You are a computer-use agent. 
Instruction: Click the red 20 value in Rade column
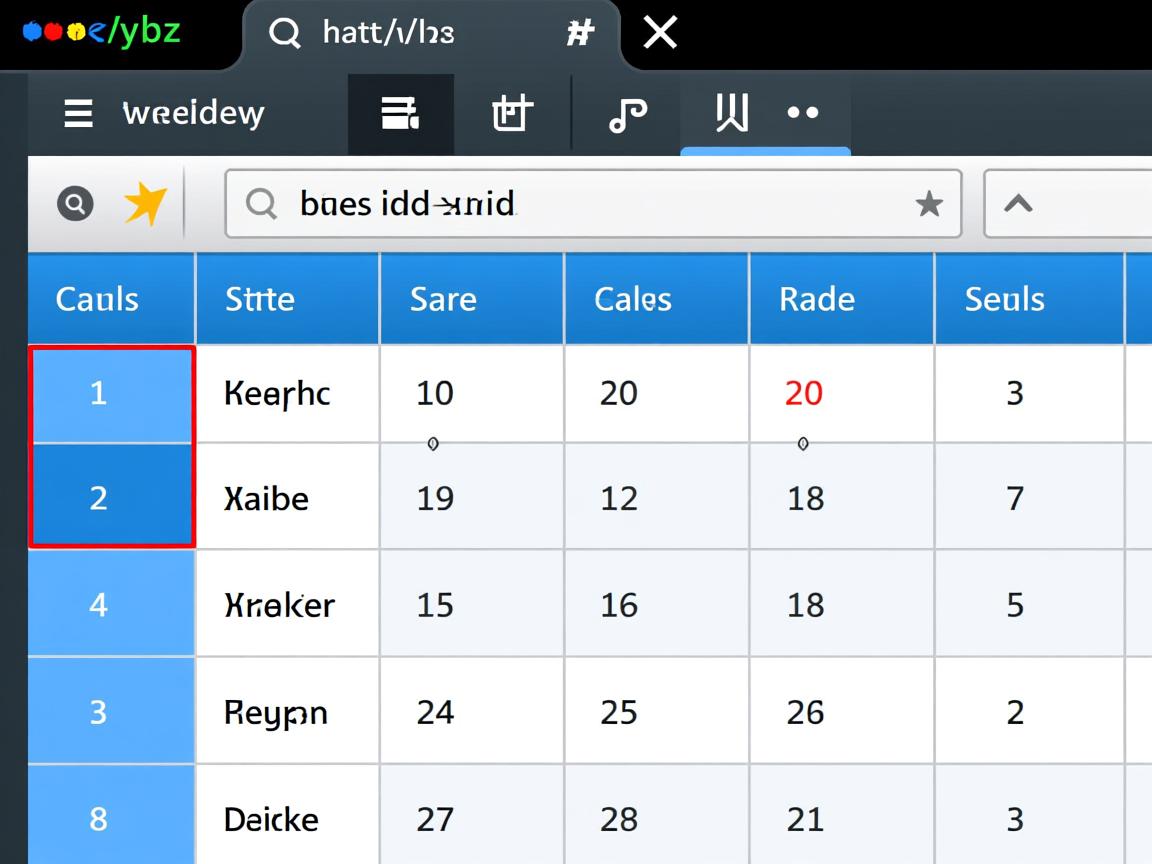click(x=804, y=393)
